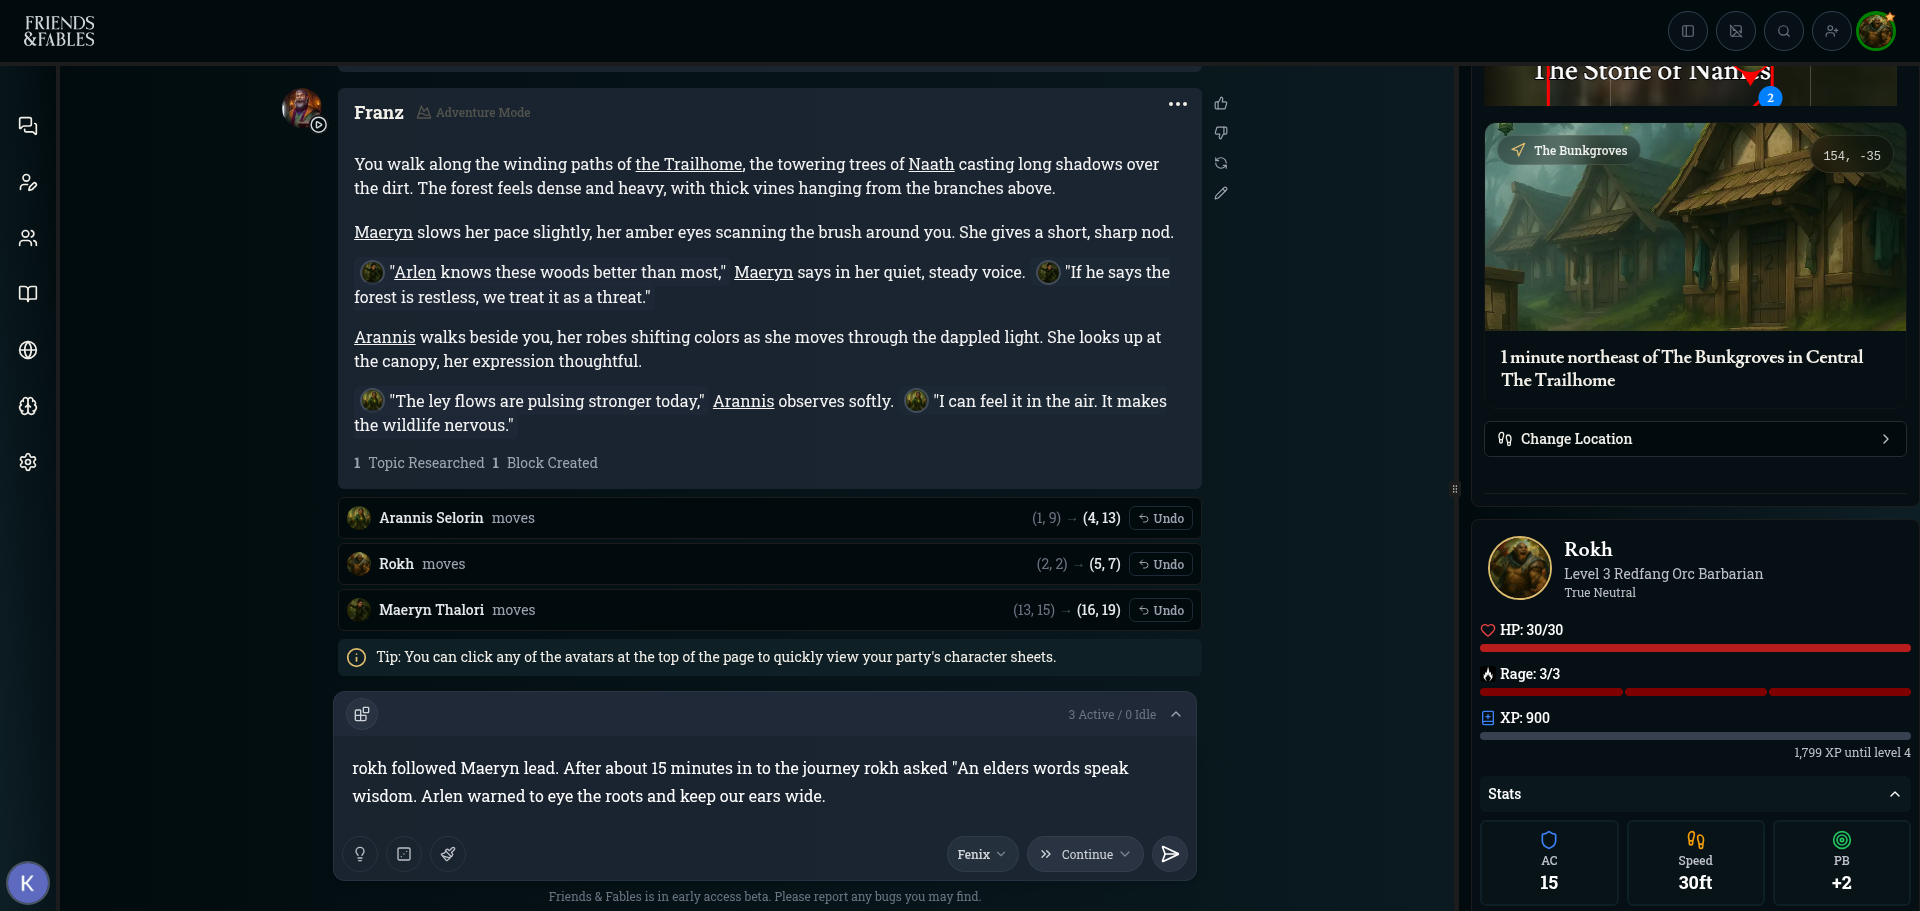The width and height of the screenshot is (1920, 911).
Task: Toggle audio playback on Franz's avatar
Action: coord(319,125)
